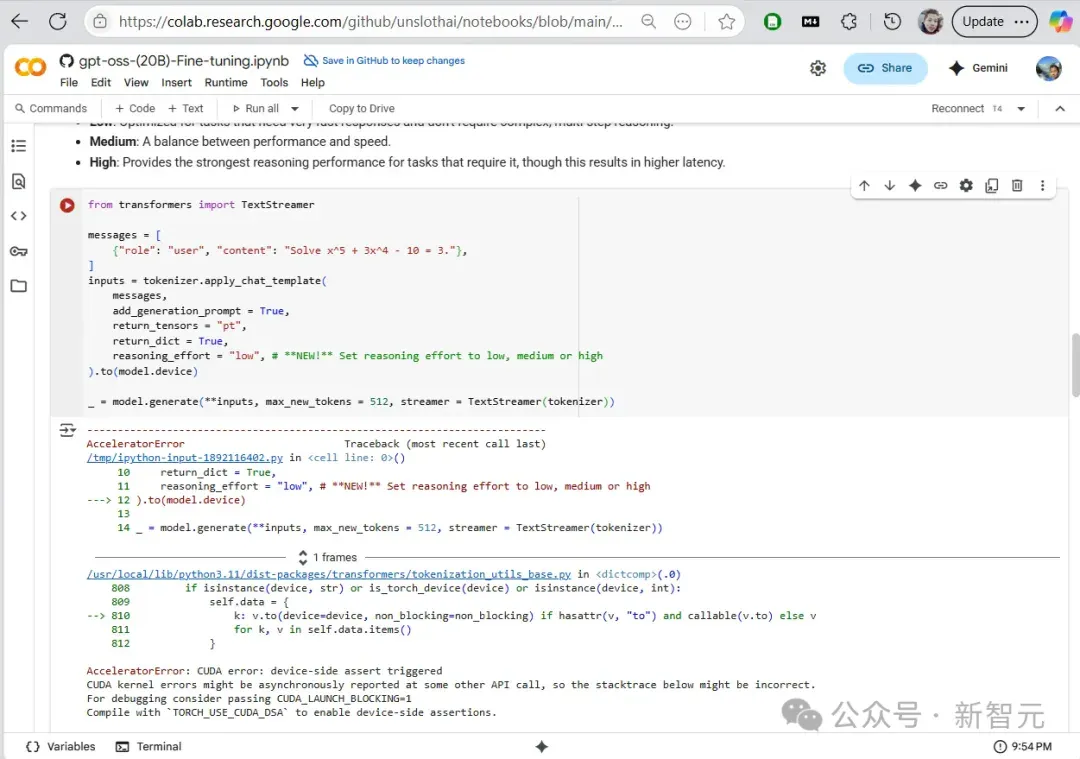Open the files folder sidebar icon
Image resolution: width=1080 pixels, height=759 pixels.
tap(19, 286)
